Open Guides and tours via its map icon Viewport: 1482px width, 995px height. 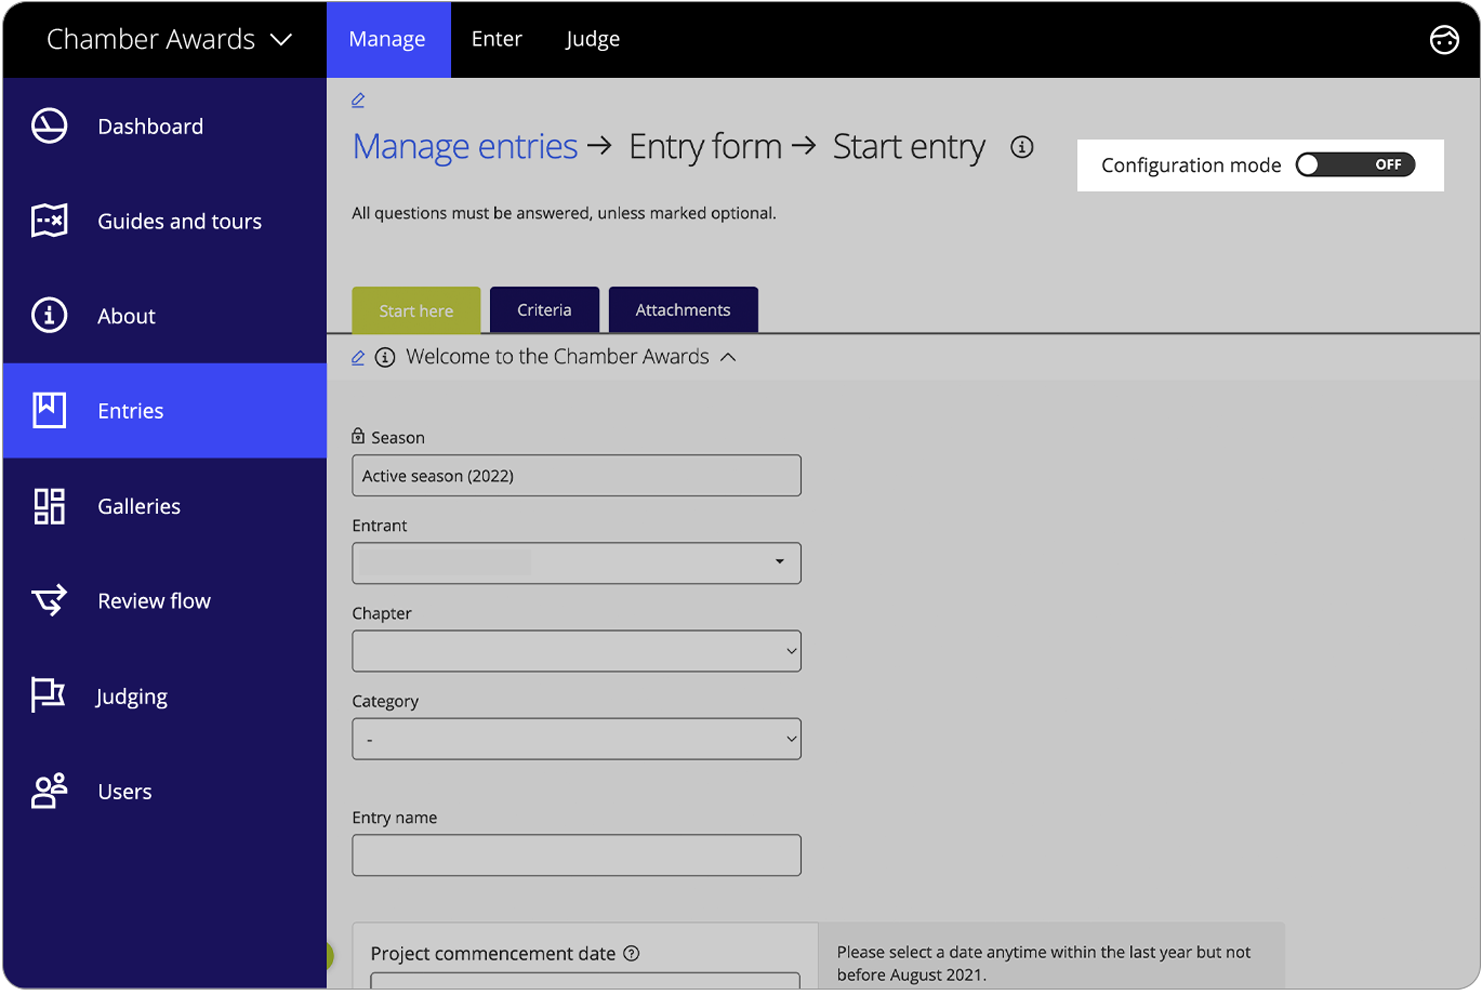pyautogui.click(x=48, y=220)
